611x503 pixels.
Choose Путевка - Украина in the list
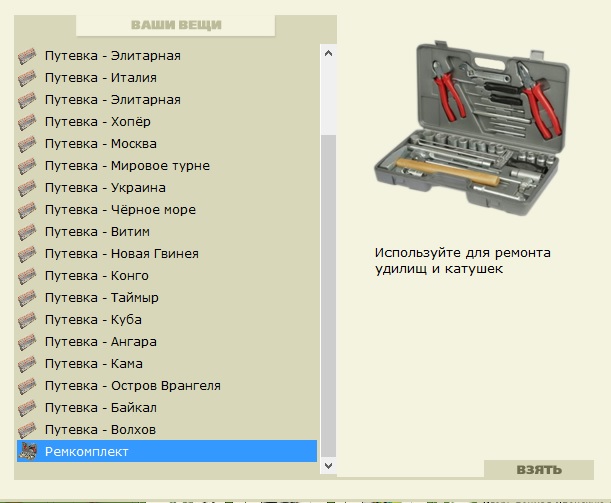click(167, 188)
